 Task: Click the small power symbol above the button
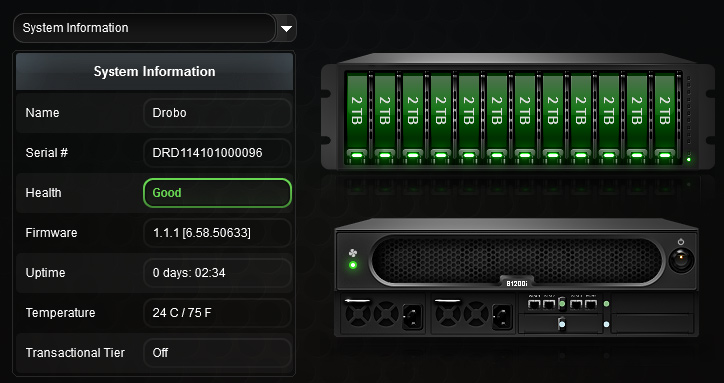coord(681,242)
